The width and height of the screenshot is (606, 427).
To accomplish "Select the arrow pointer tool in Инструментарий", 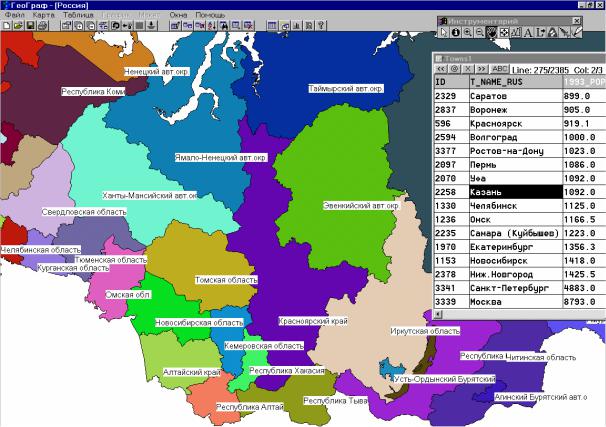I will [444, 32].
